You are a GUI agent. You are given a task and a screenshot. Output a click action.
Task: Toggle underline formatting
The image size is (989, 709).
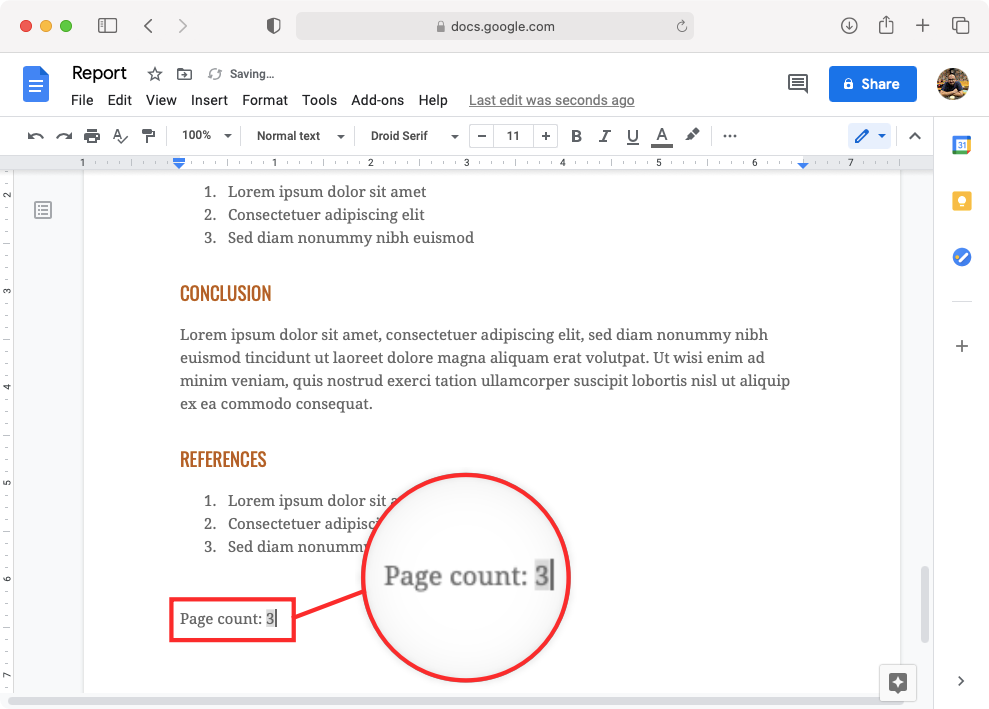632,135
